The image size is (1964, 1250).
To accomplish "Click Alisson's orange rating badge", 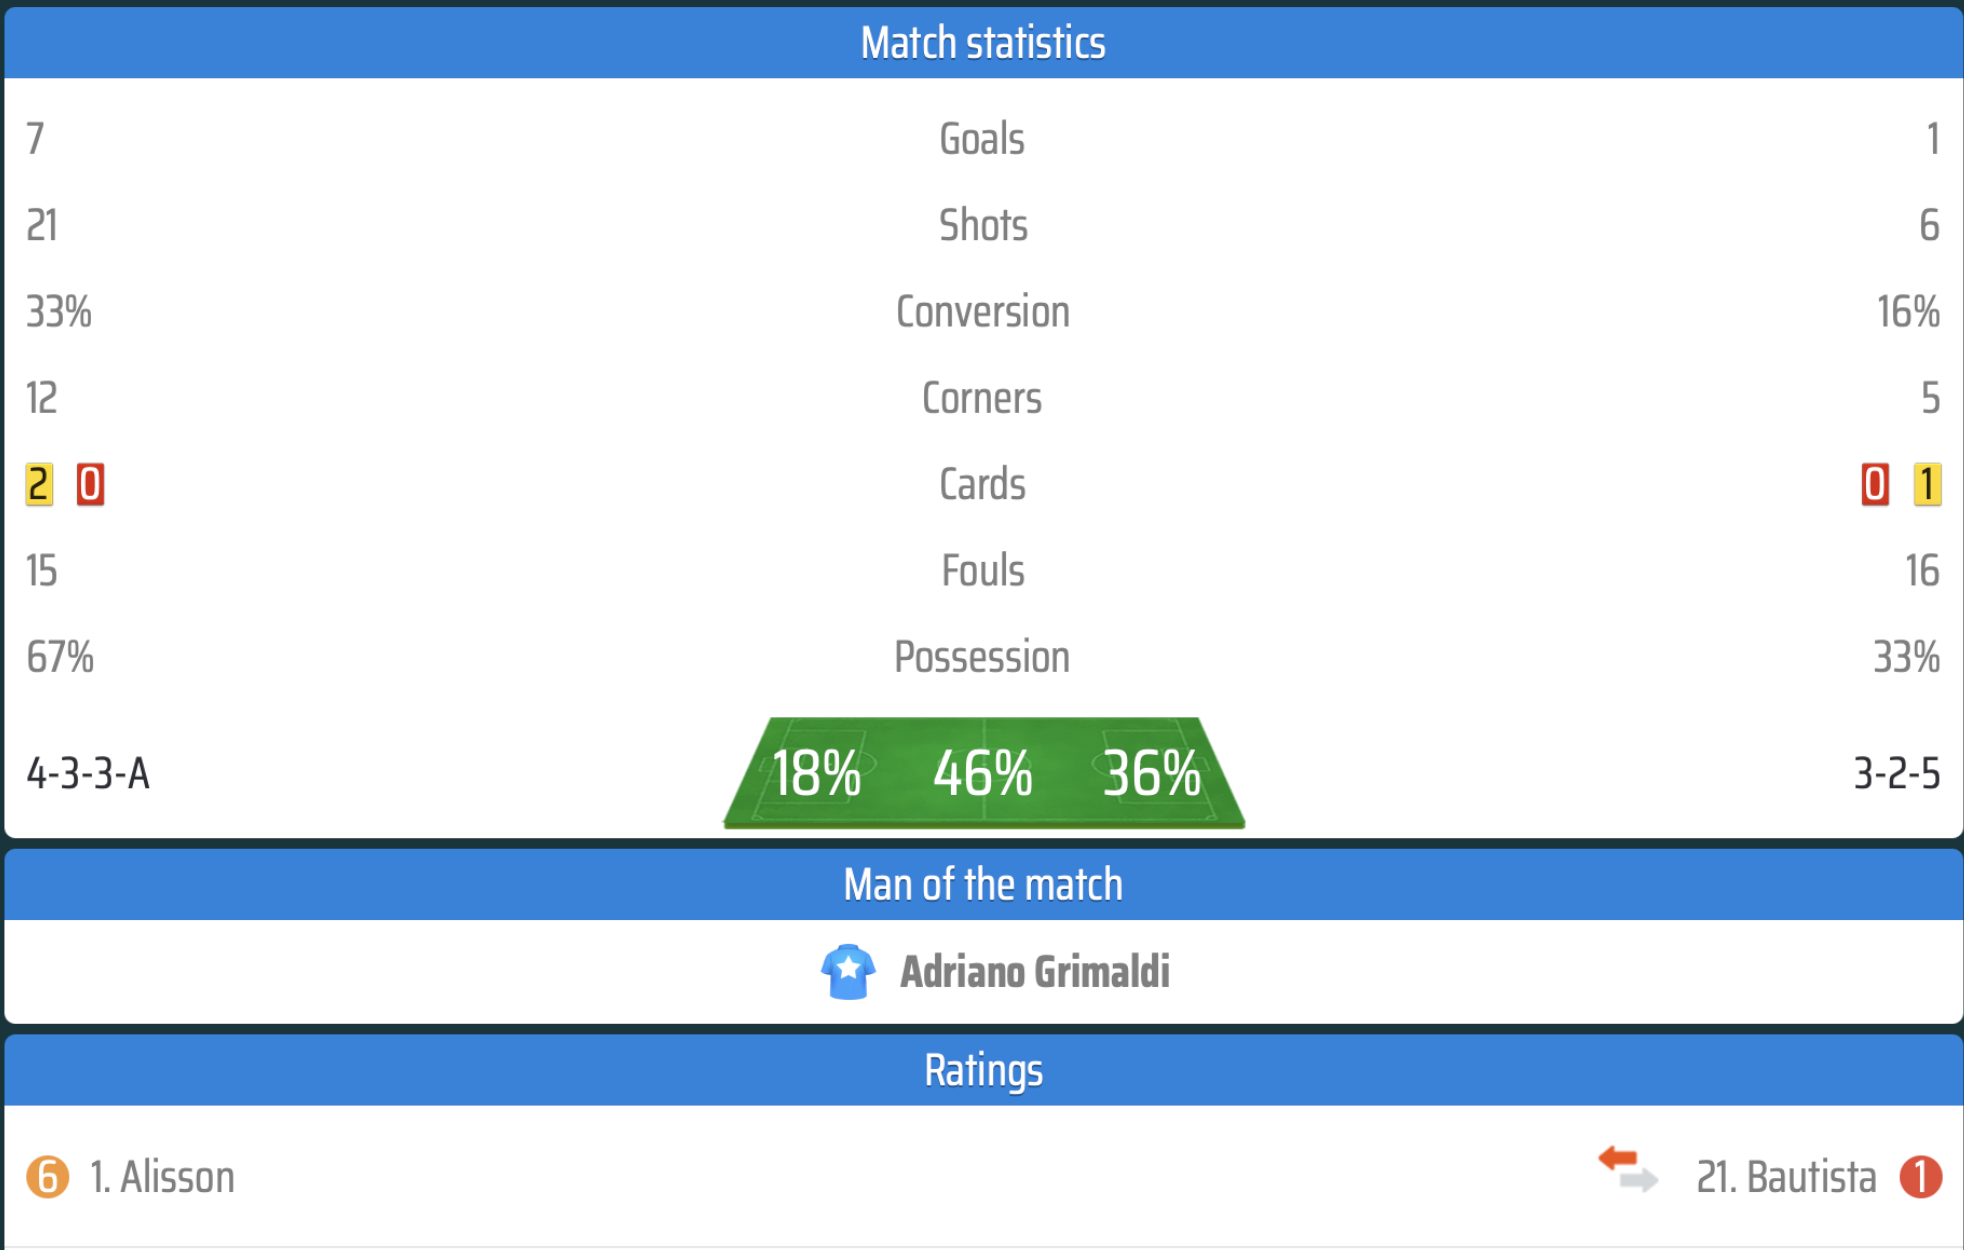I will 48,1177.
